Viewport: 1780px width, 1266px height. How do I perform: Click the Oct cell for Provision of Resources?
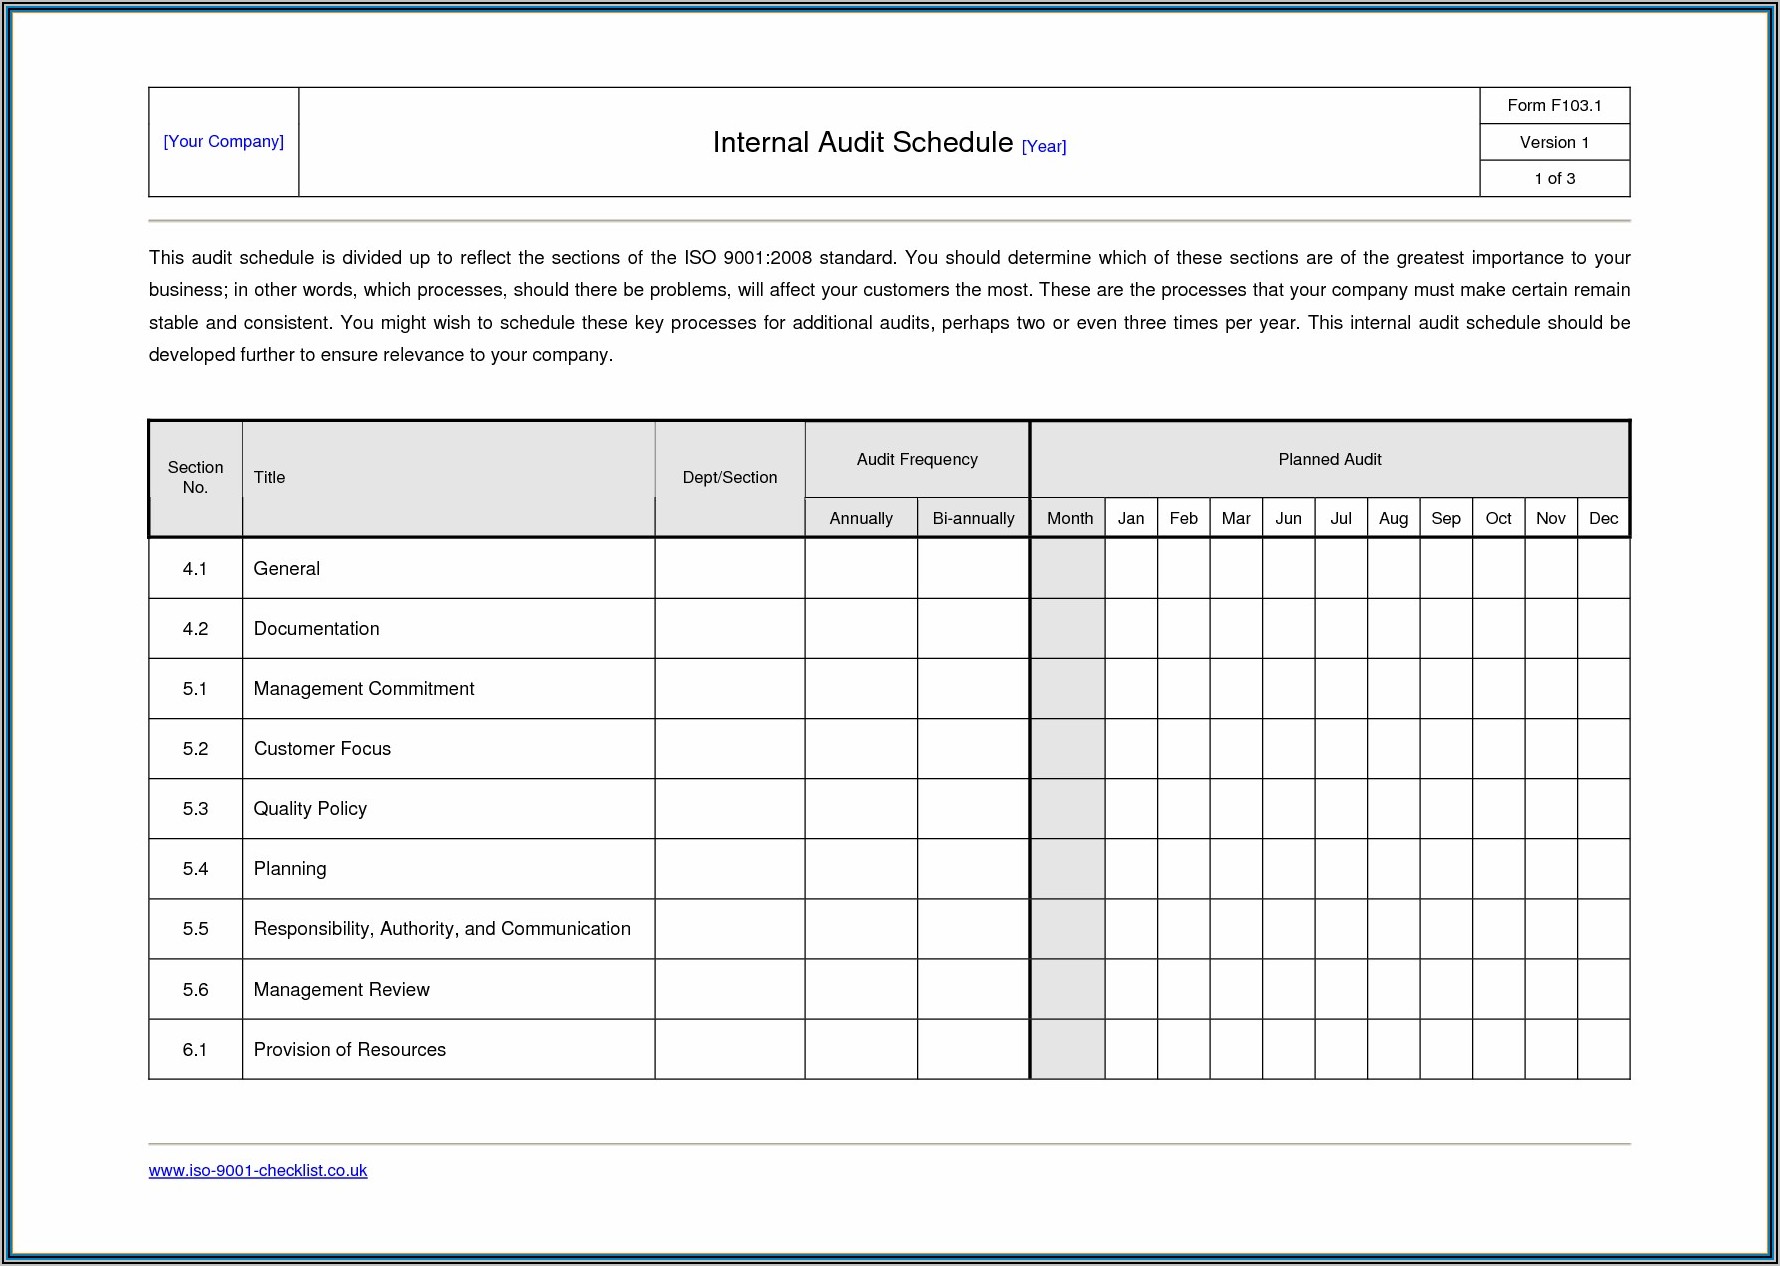pyautogui.click(x=1498, y=1049)
